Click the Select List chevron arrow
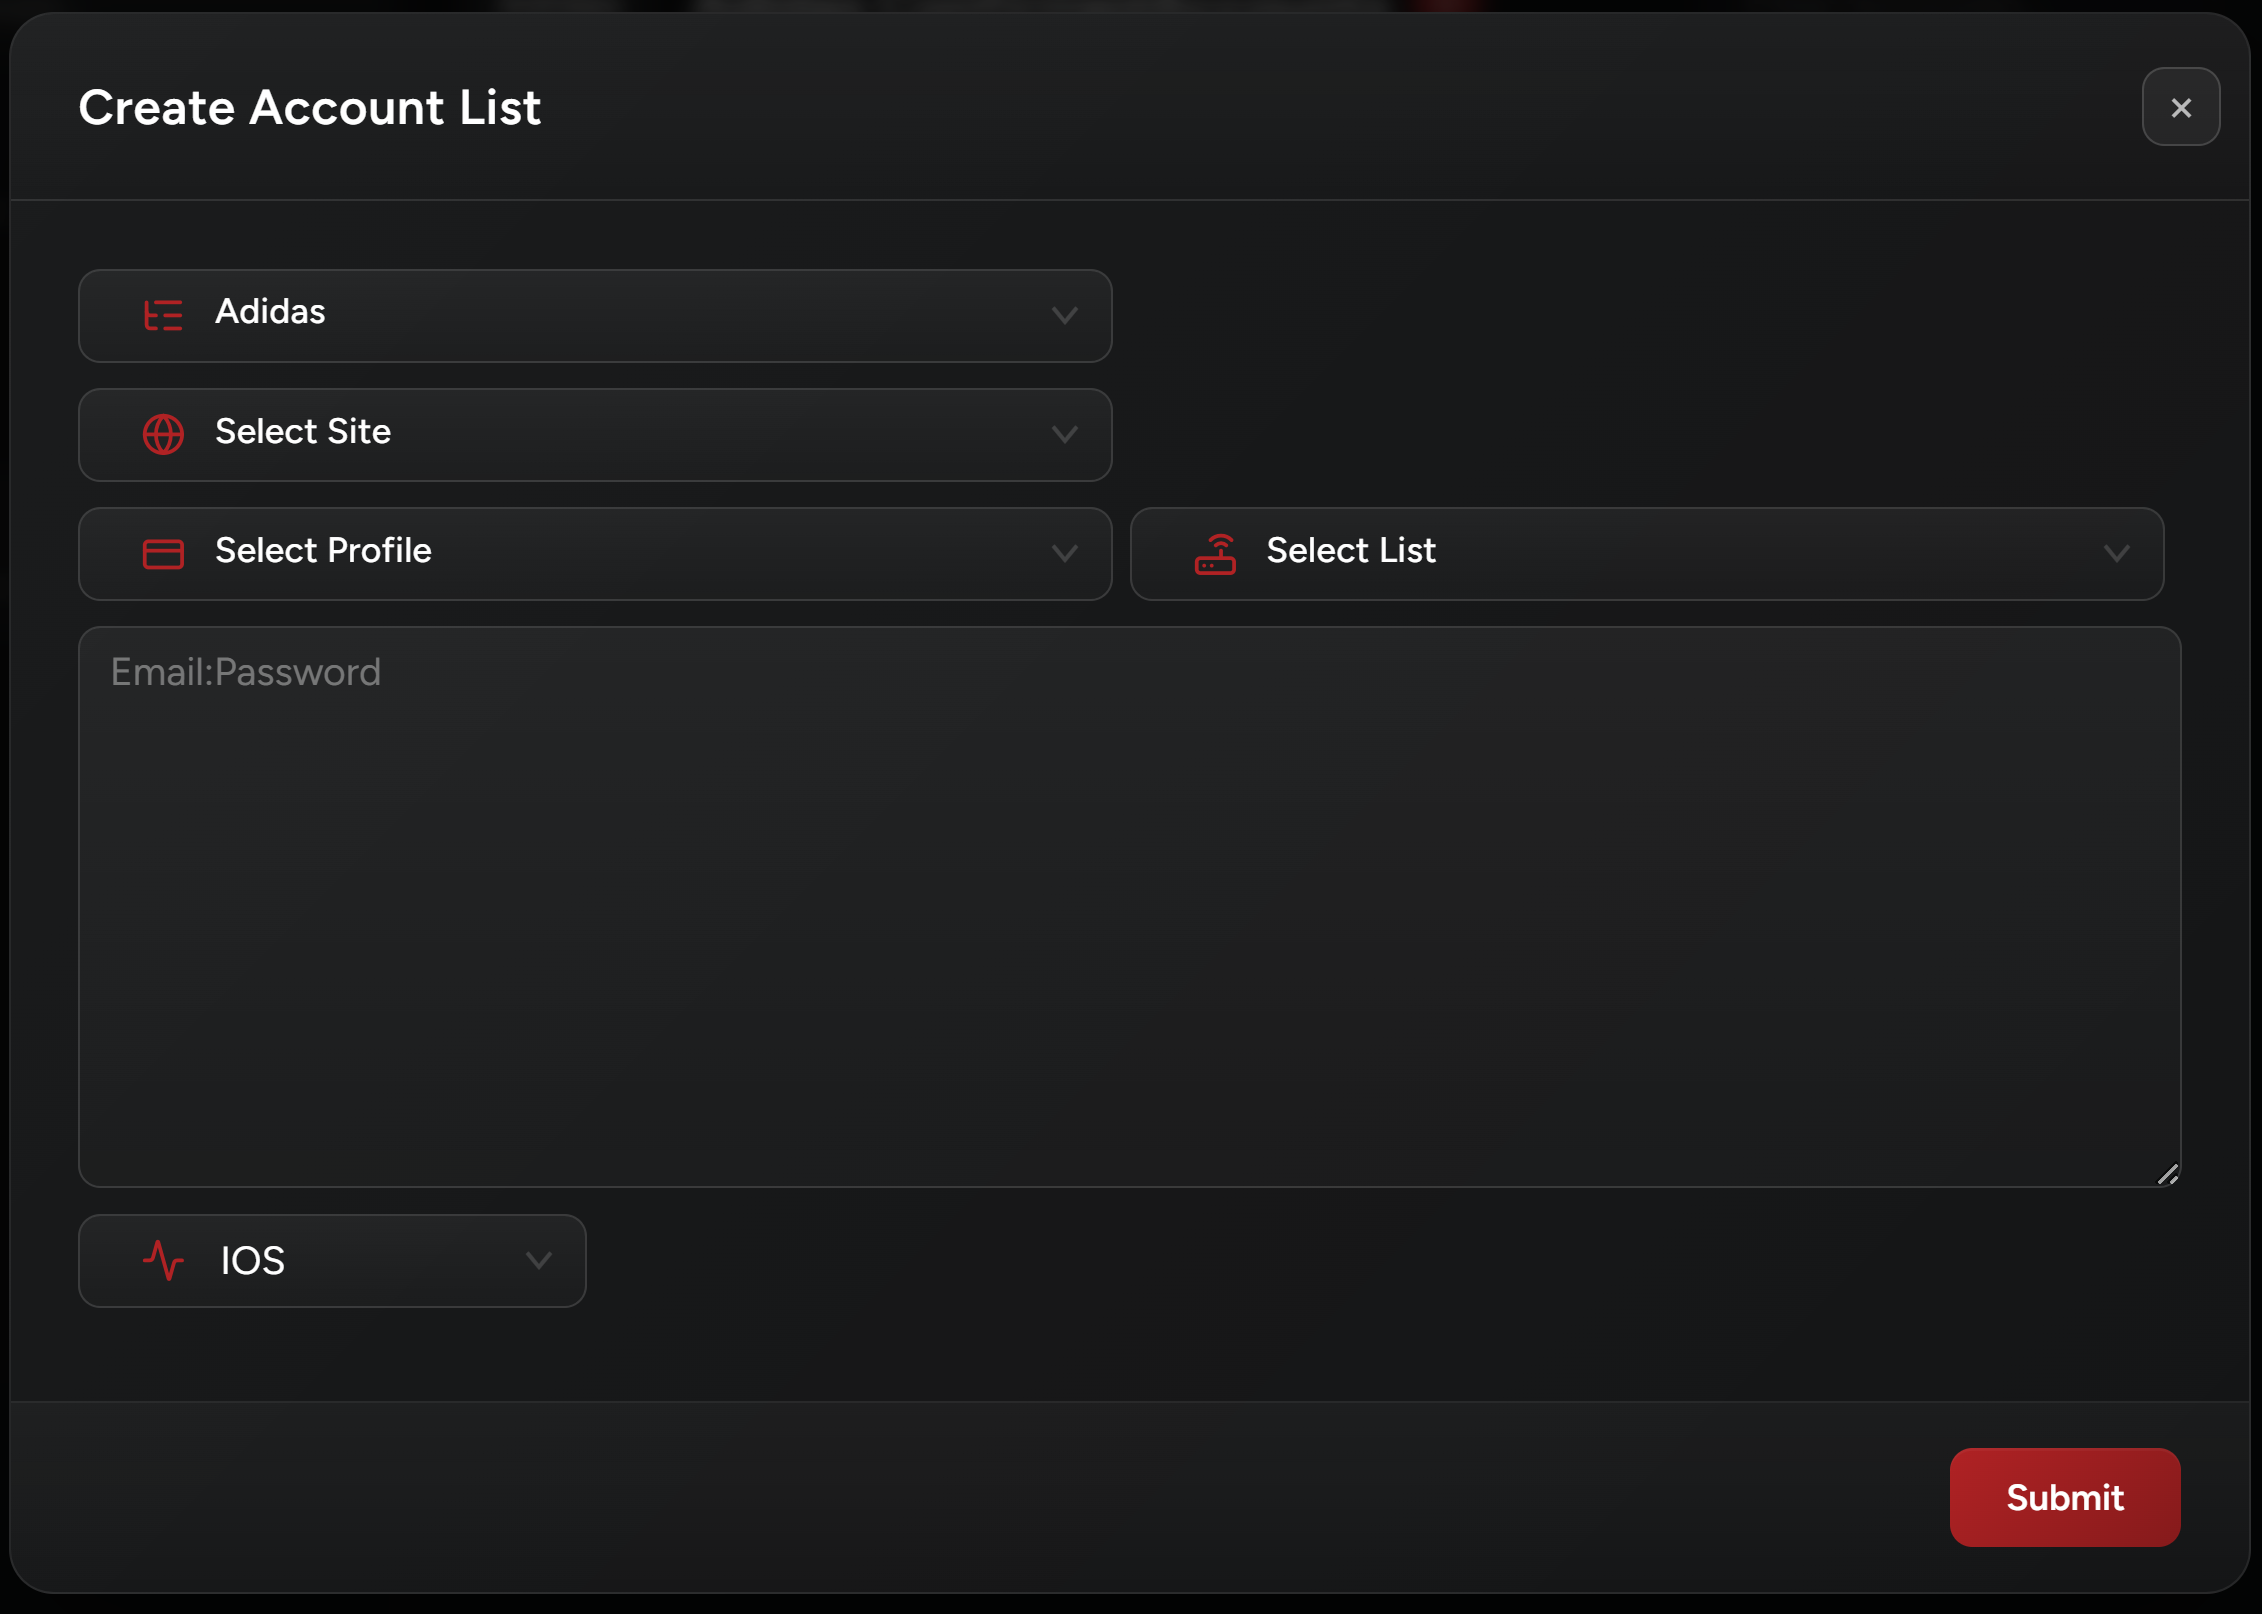The width and height of the screenshot is (2262, 1614). tap(2116, 553)
